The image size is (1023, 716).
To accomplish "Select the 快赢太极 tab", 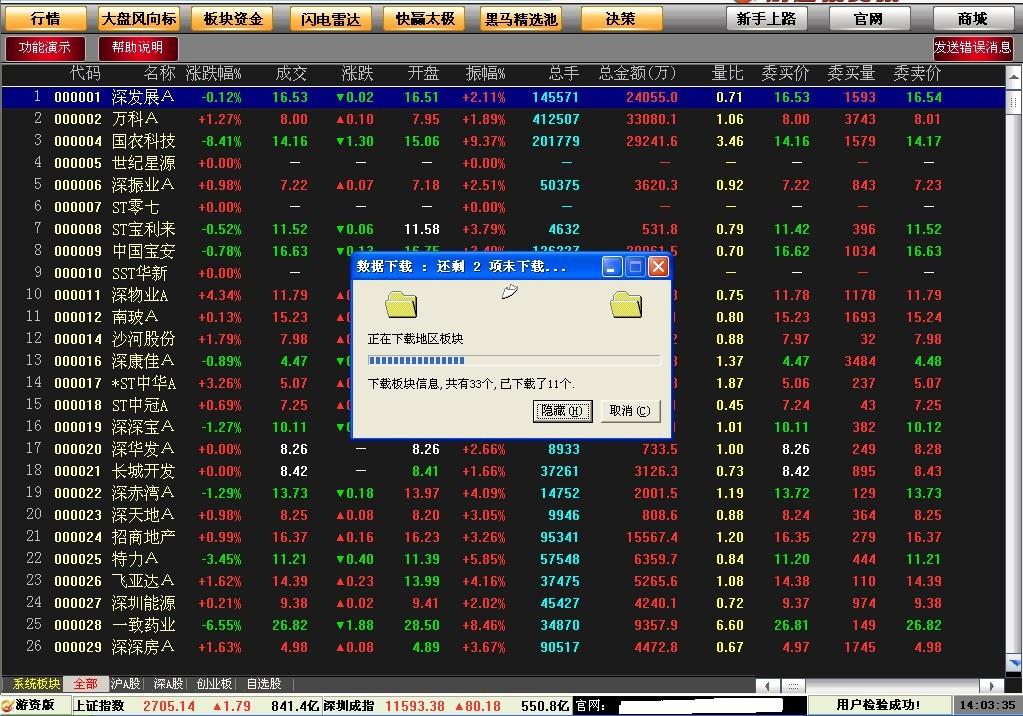I will click(x=425, y=19).
